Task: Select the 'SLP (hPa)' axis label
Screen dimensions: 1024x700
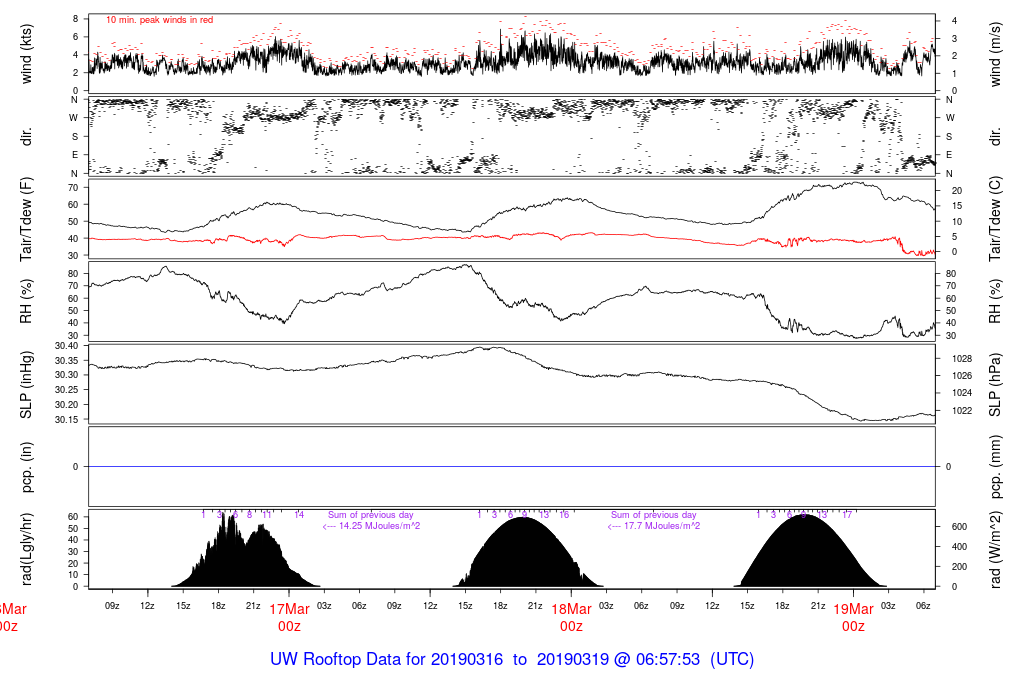Action: pyautogui.click(x=995, y=385)
